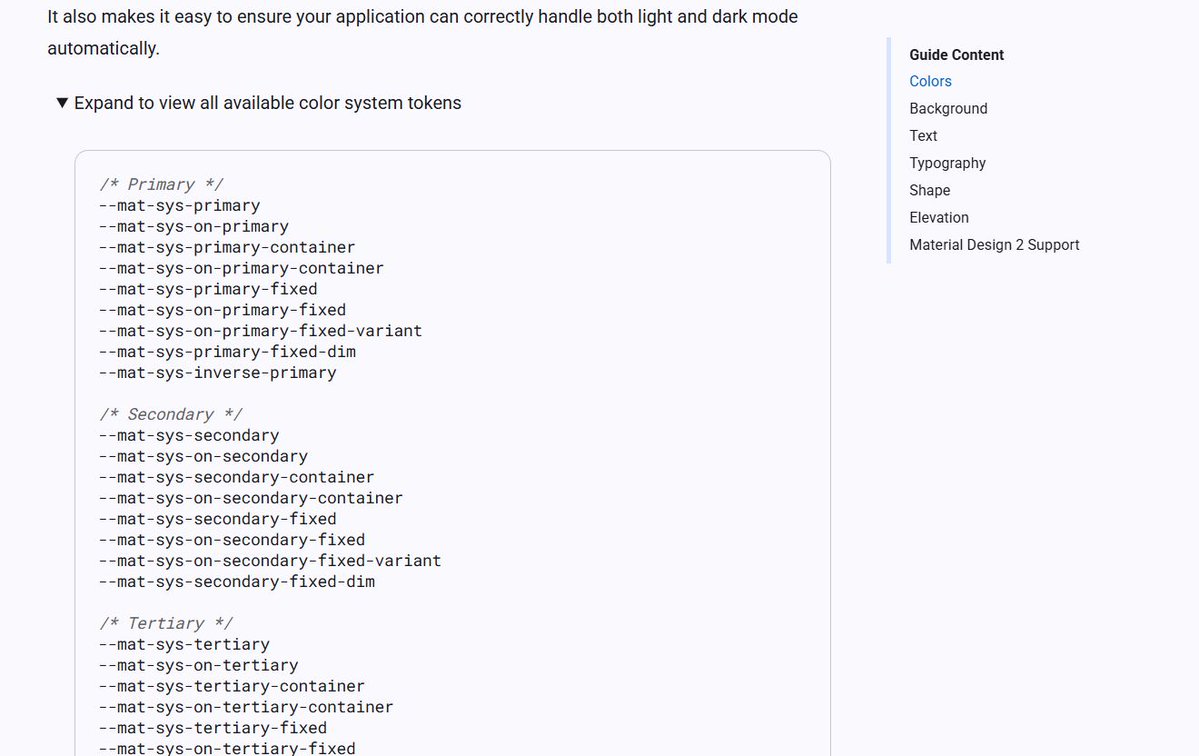Click --mat-sys-on-primary-fixed token
1199x756 pixels.
tap(223, 310)
